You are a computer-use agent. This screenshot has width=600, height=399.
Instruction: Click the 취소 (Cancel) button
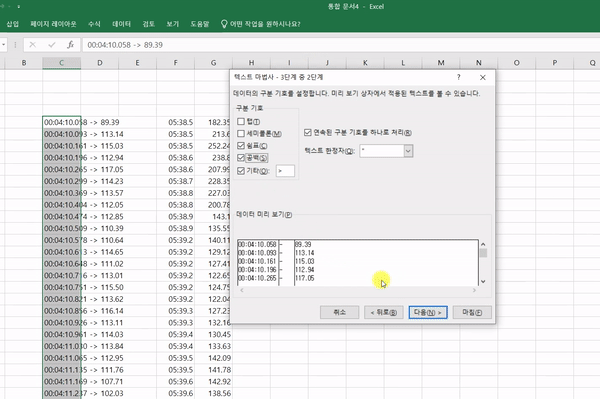(x=339, y=312)
